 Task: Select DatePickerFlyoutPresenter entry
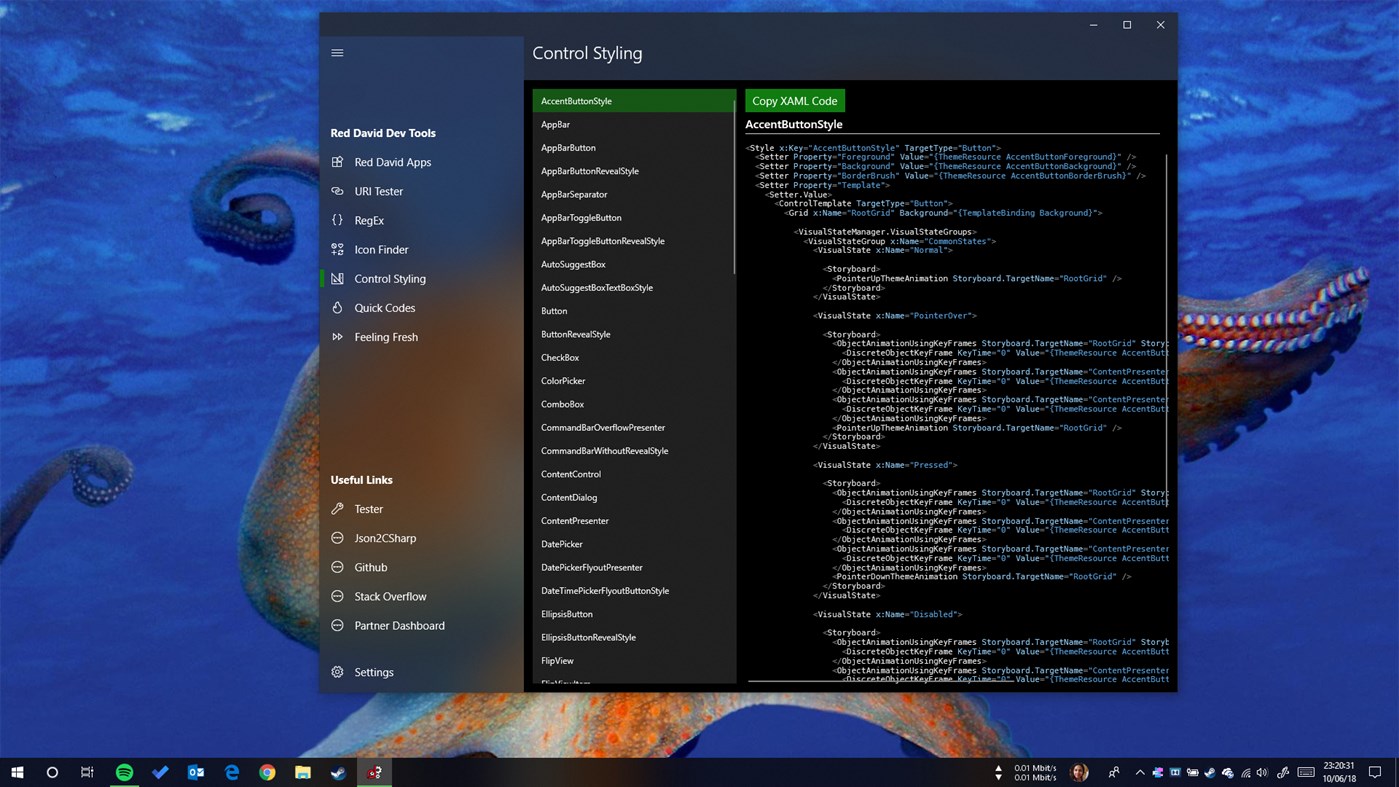pyautogui.click(x=634, y=568)
